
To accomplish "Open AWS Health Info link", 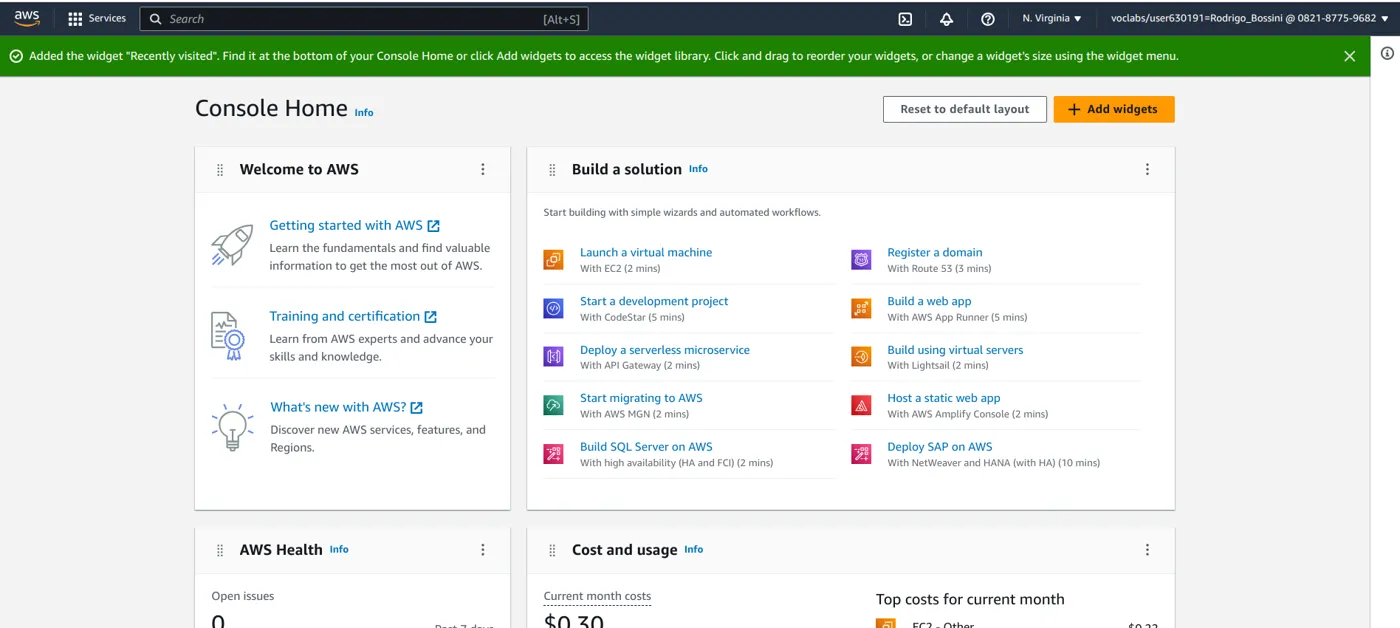I will [x=339, y=549].
